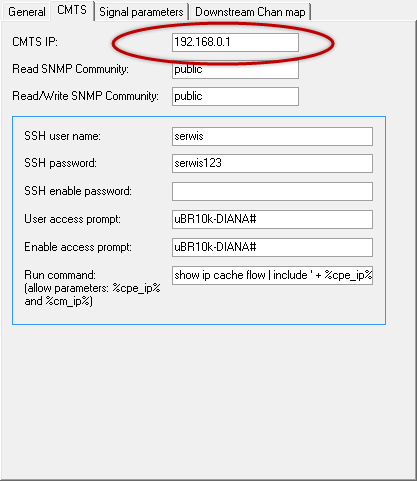Select the CMTS tab
The height and width of the screenshot is (481, 417).
tap(72, 10)
